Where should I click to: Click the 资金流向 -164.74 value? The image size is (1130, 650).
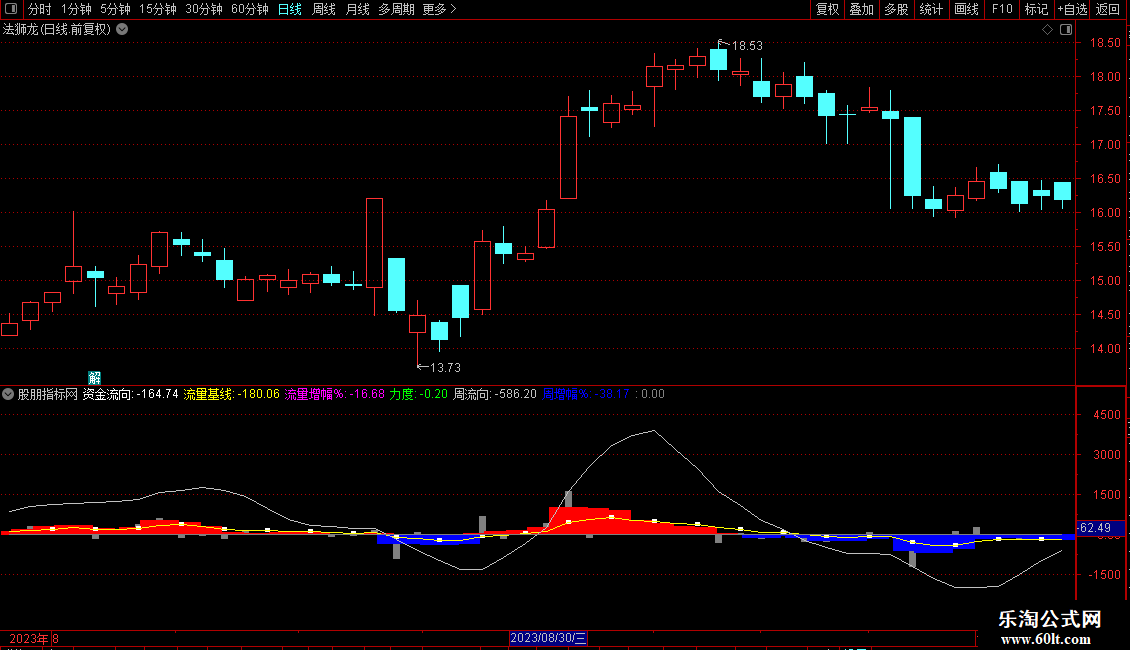(130, 394)
